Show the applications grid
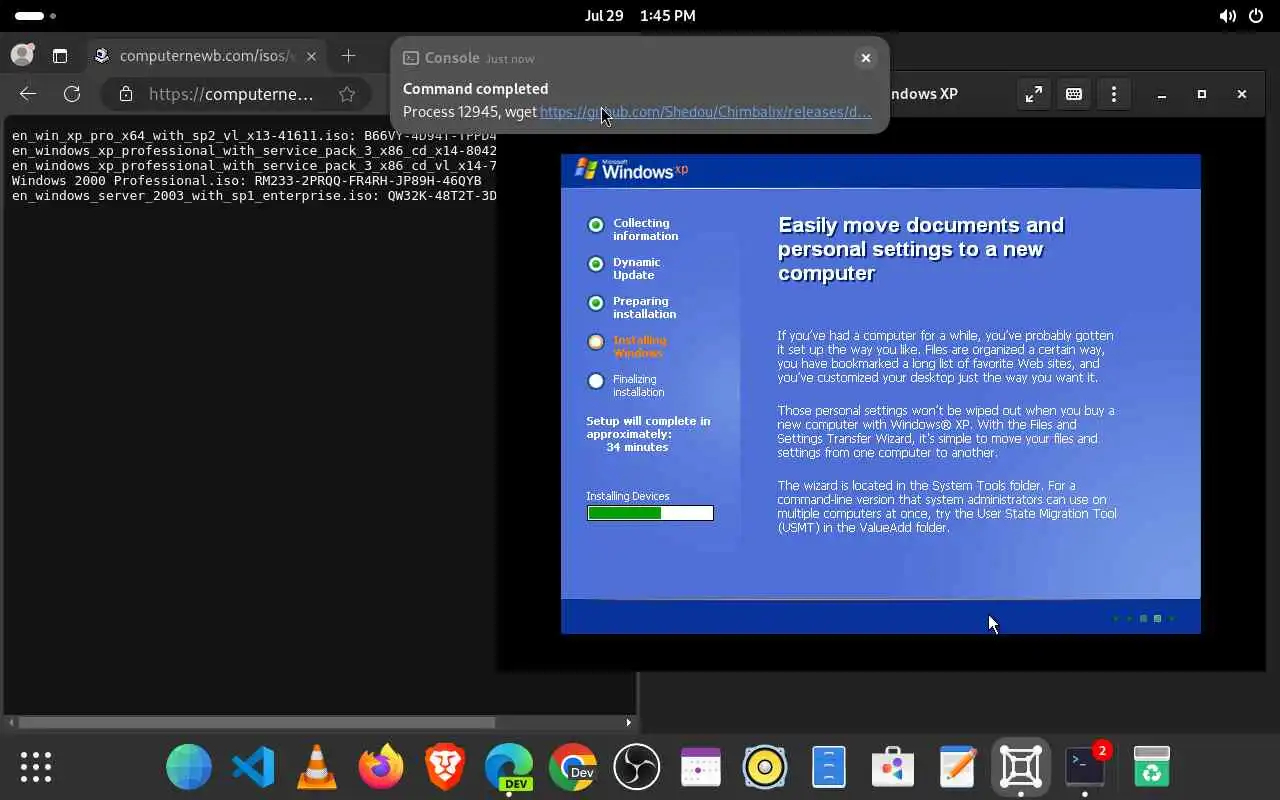1280x800 pixels. pyautogui.click(x=36, y=767)
